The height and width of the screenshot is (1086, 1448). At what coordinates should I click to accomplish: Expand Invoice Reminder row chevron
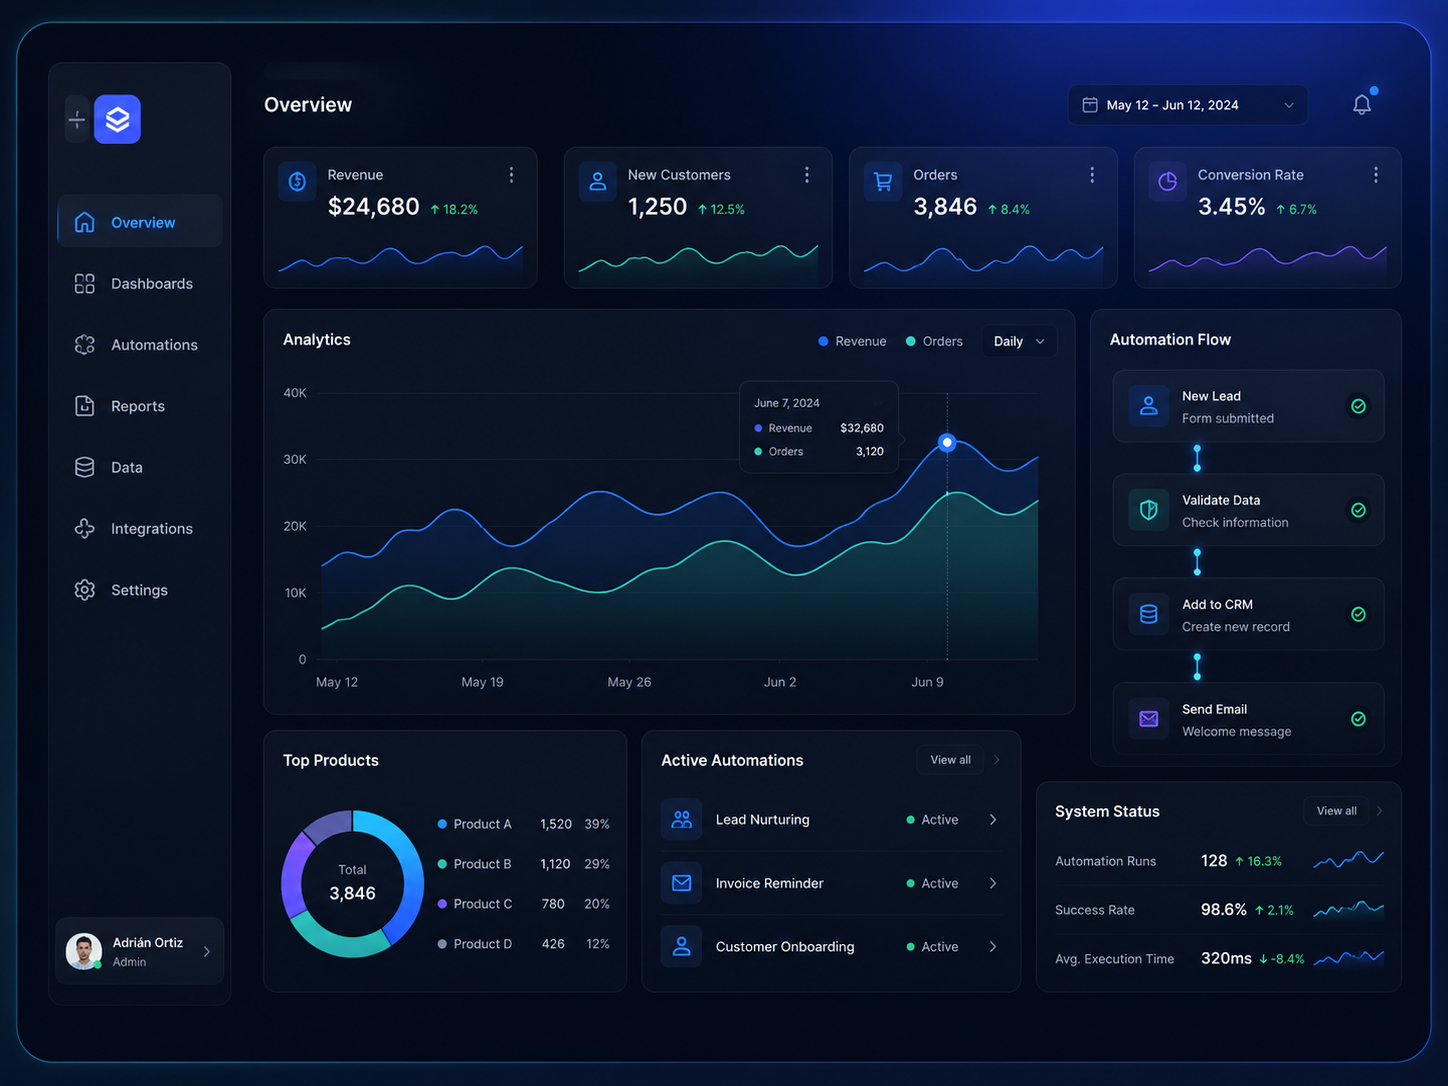[x=993, y=883]
